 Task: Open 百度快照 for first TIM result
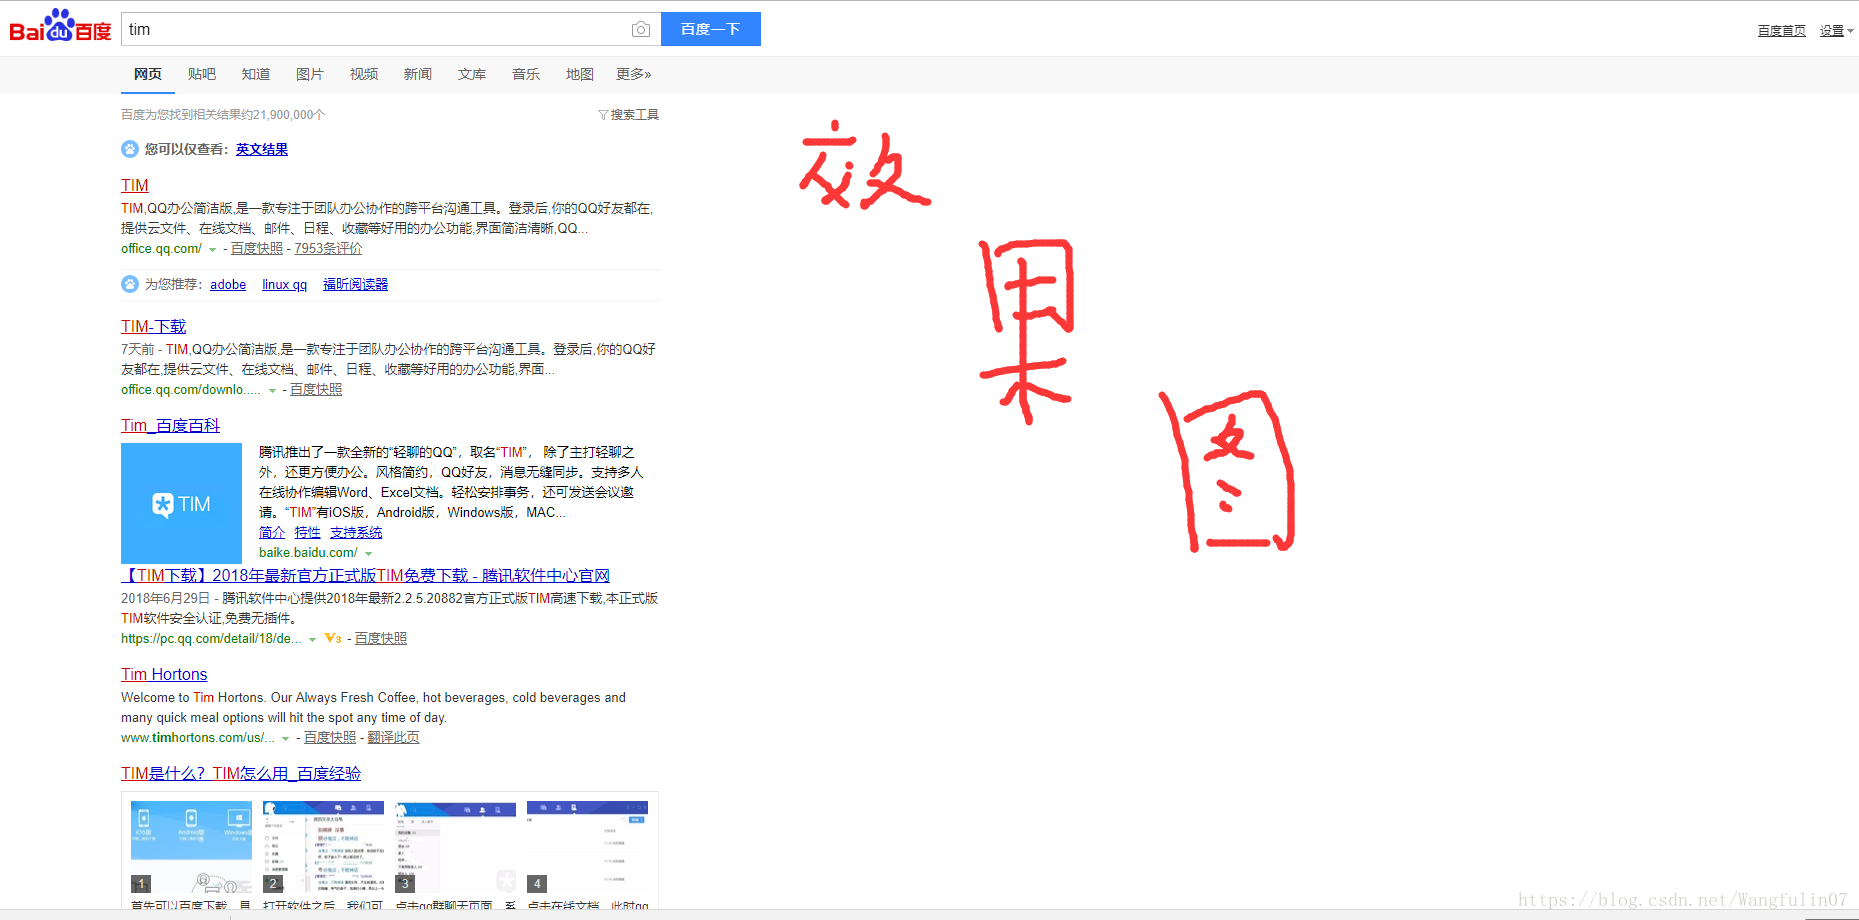[x=257, y=249]
